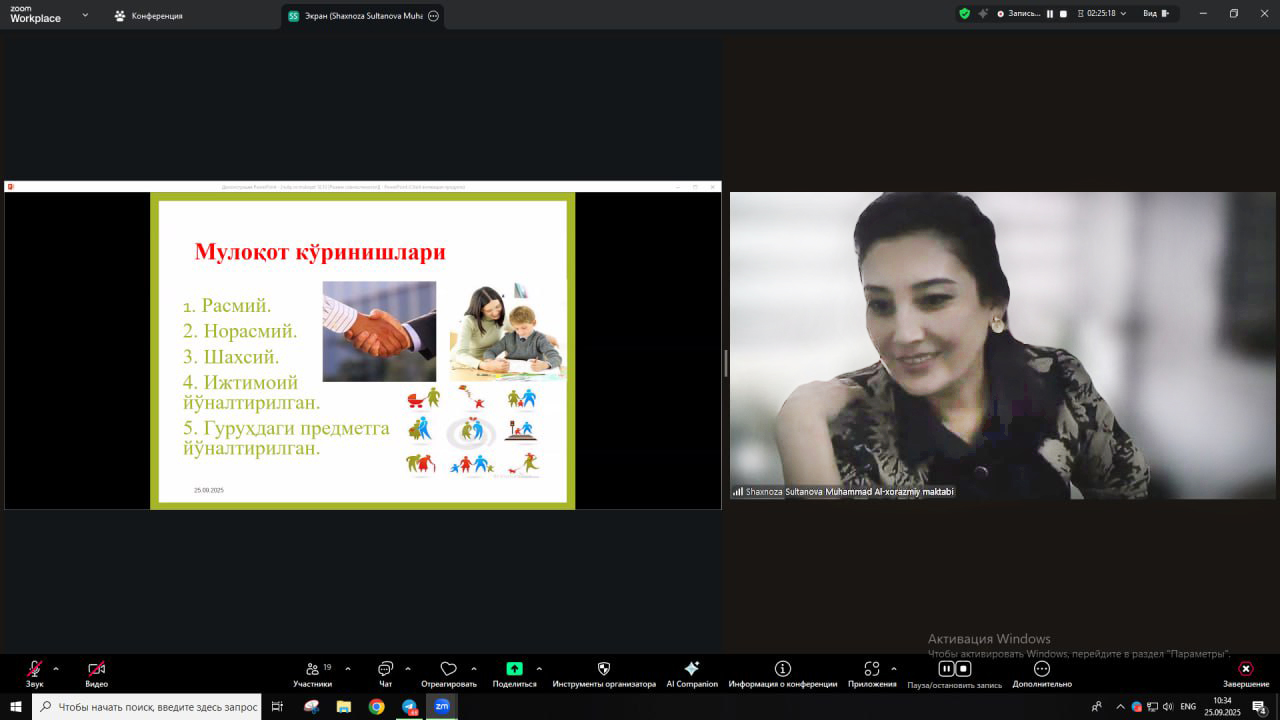Expand the arrow beside Поделиться
The width and height of the screenshot is (1280, 720).
pos(539,669)
